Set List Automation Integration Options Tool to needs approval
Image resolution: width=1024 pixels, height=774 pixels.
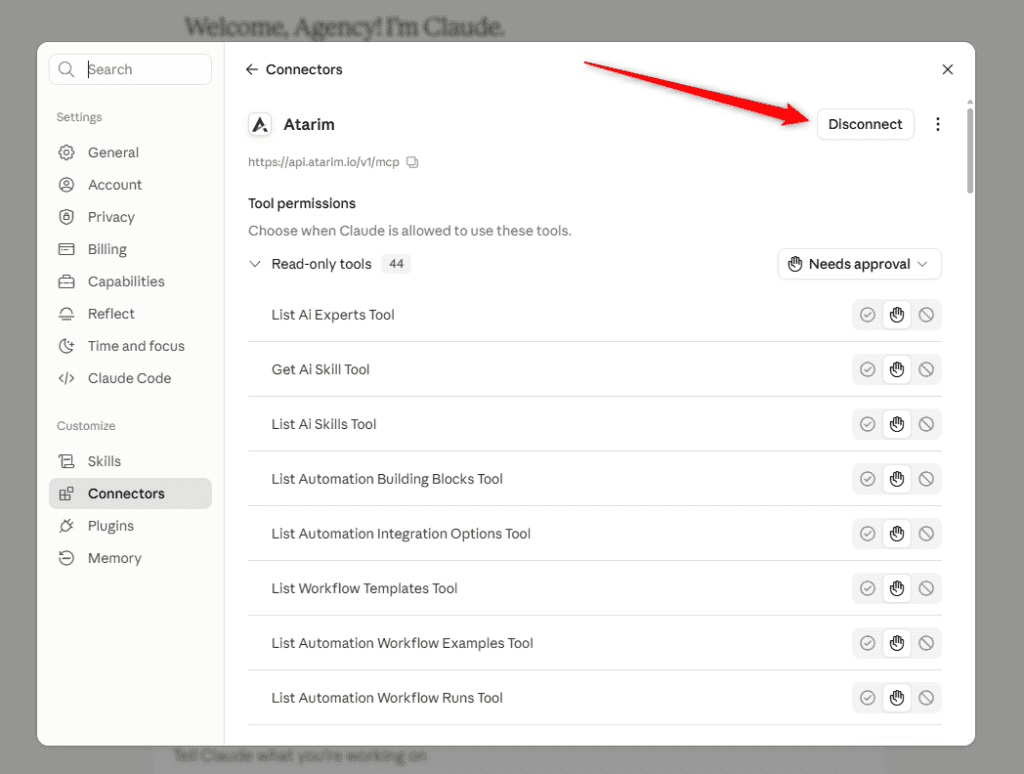[897, 534]
